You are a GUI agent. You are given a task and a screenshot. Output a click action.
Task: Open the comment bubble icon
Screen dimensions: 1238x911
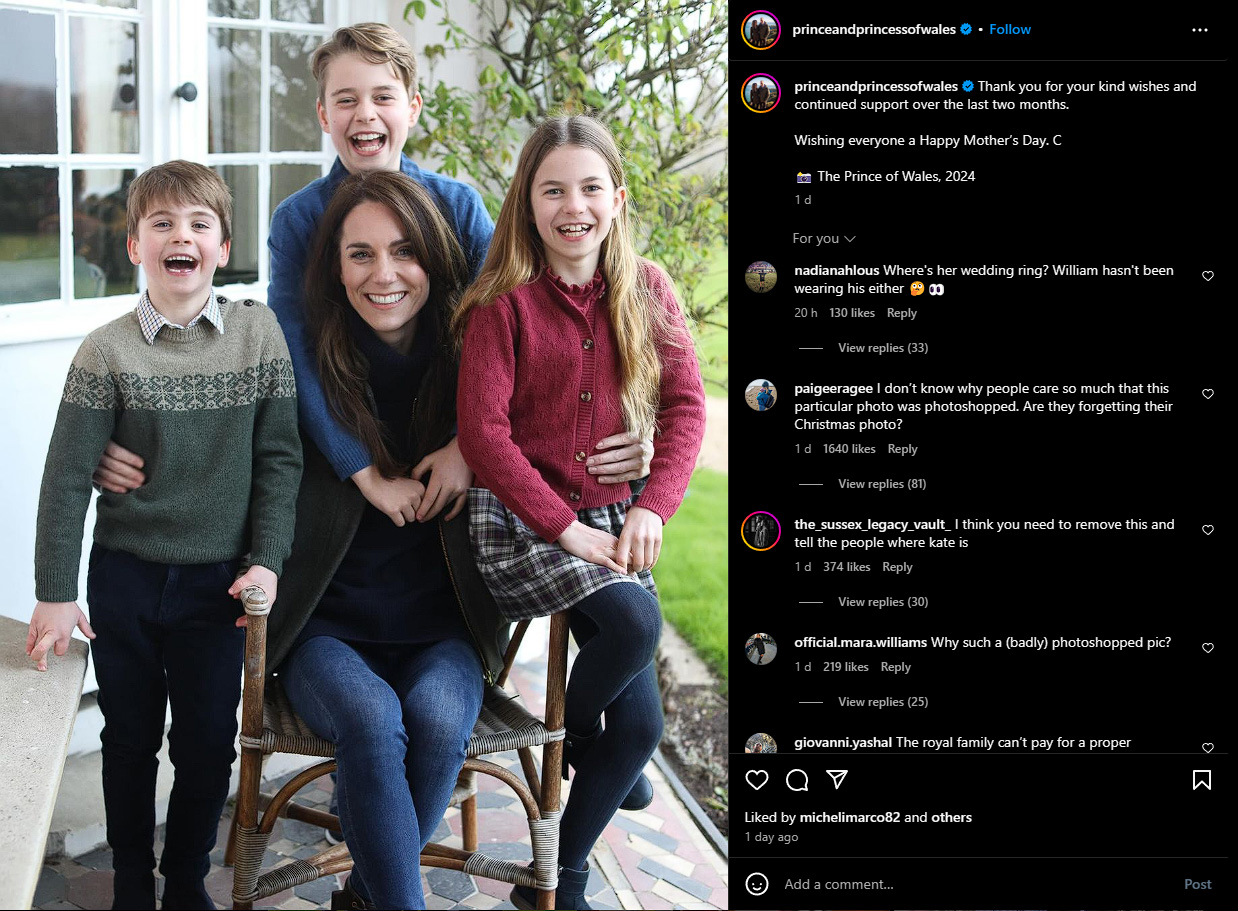point(797,779)
